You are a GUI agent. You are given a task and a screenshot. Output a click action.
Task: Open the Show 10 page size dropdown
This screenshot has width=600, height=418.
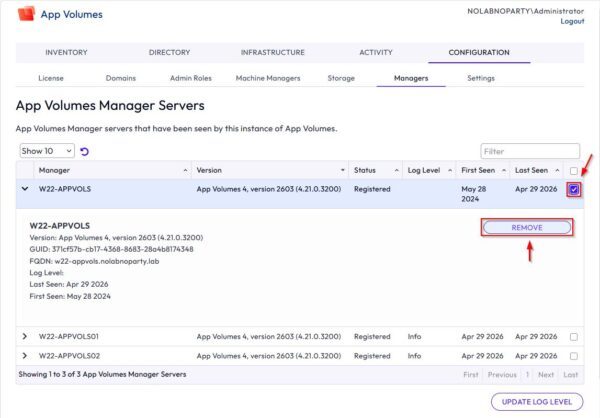coord(47,151)
